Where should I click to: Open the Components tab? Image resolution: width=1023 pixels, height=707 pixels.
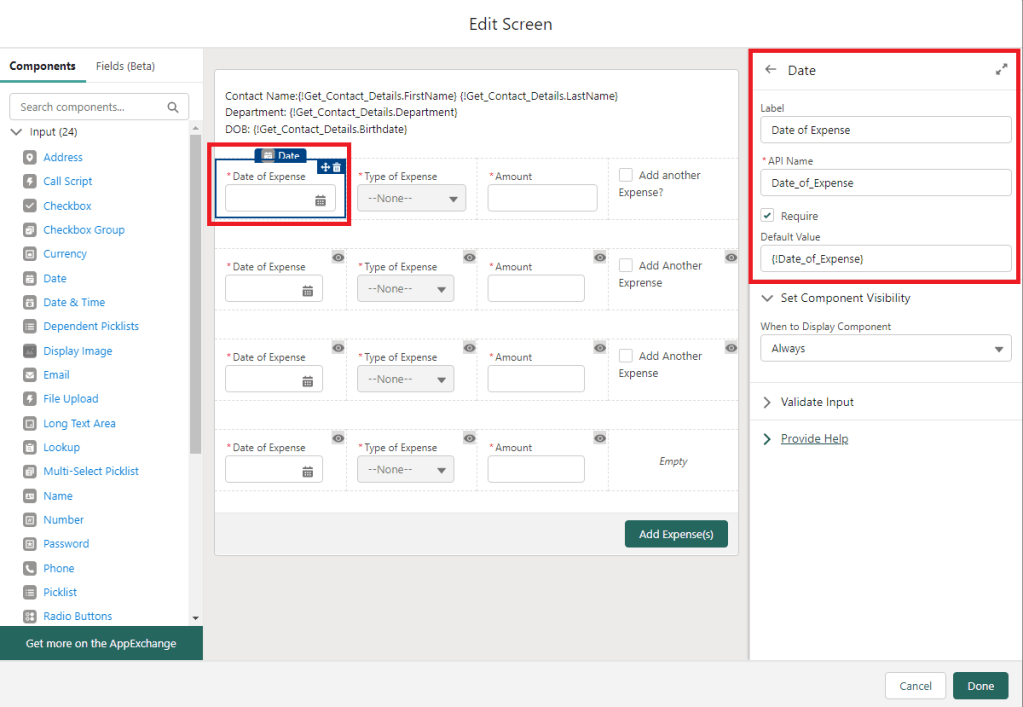tap(42, 66)
